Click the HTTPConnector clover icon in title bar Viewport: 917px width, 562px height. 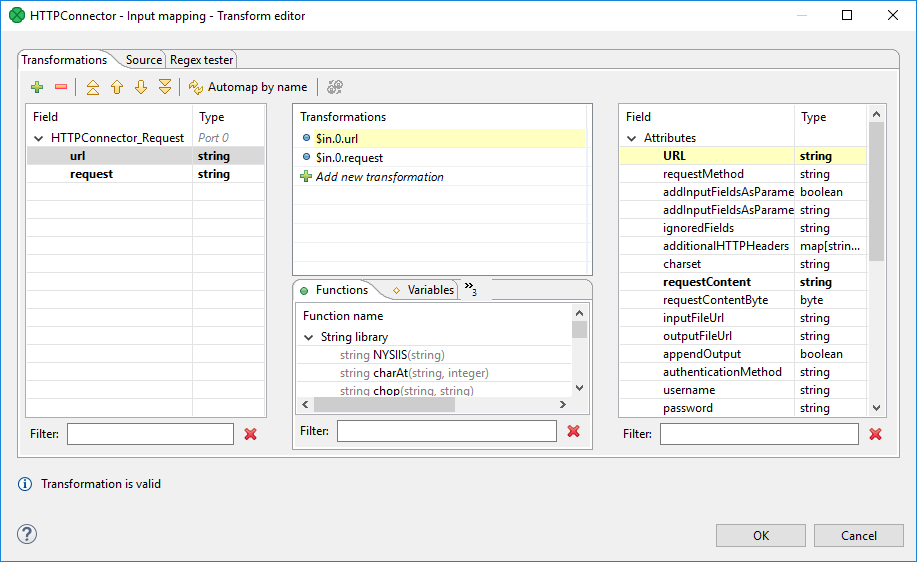(17, 15)
